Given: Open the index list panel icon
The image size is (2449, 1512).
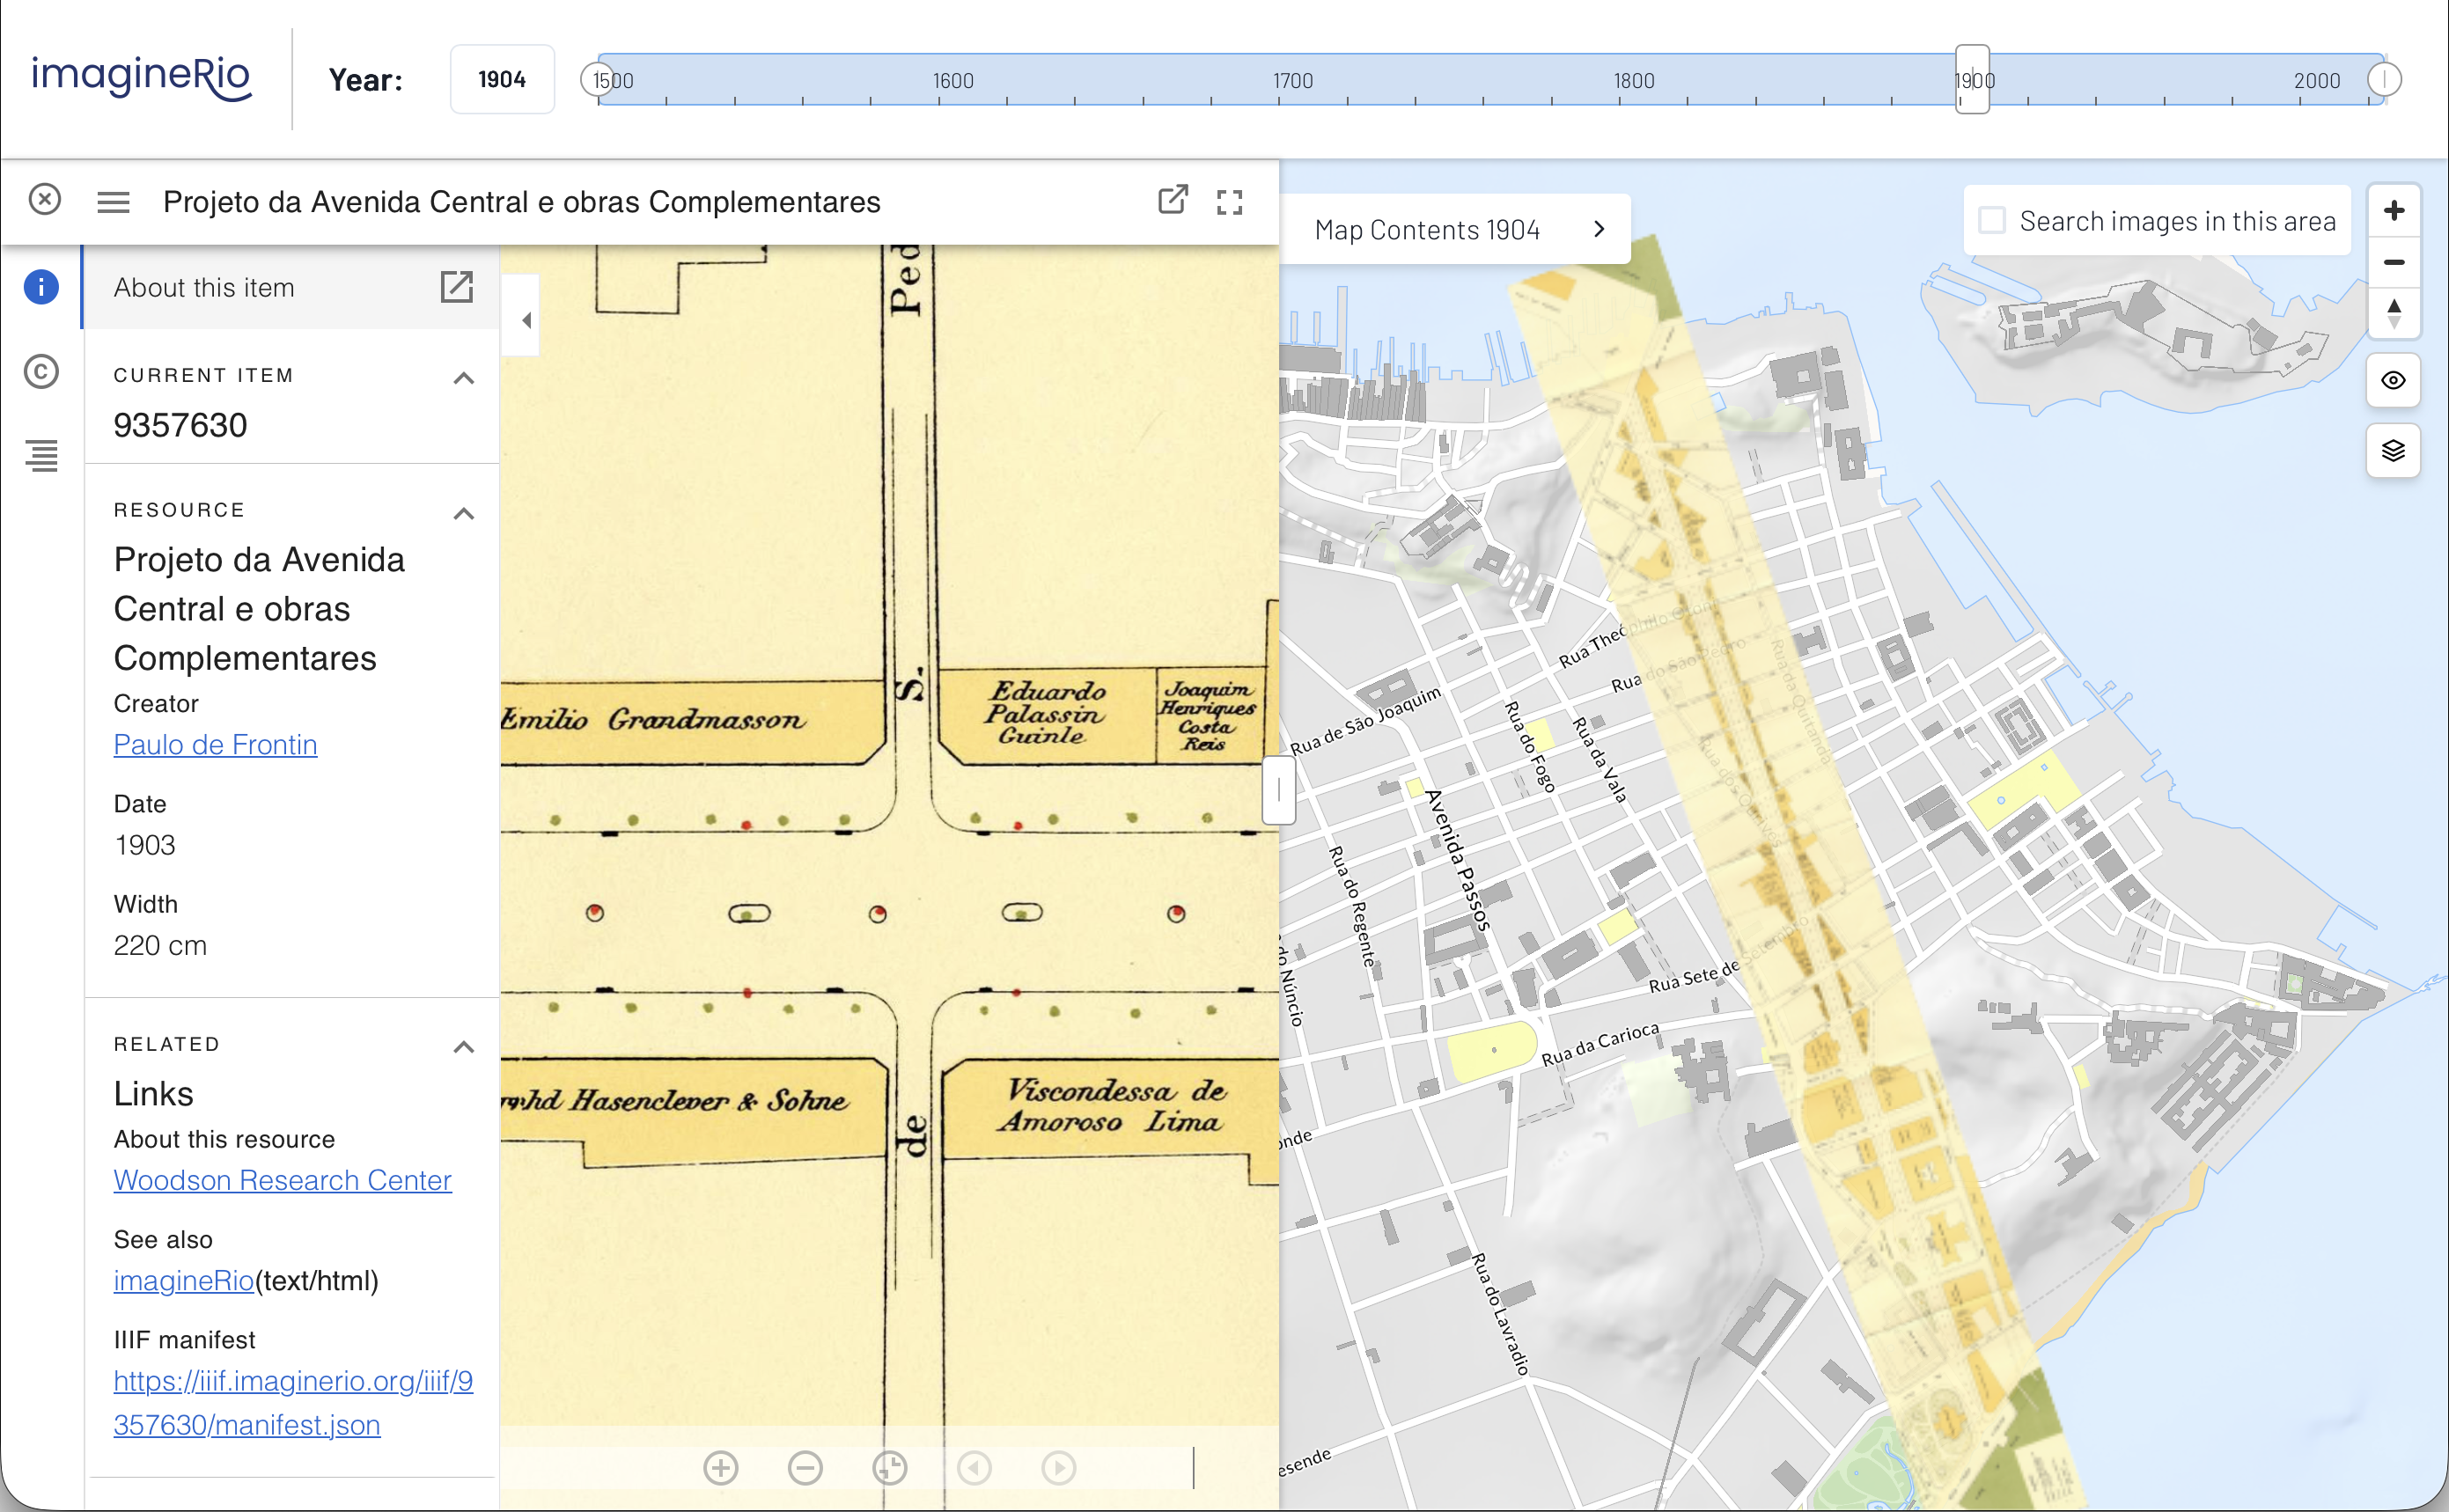Looking at the screenshot, I should 41,456.
